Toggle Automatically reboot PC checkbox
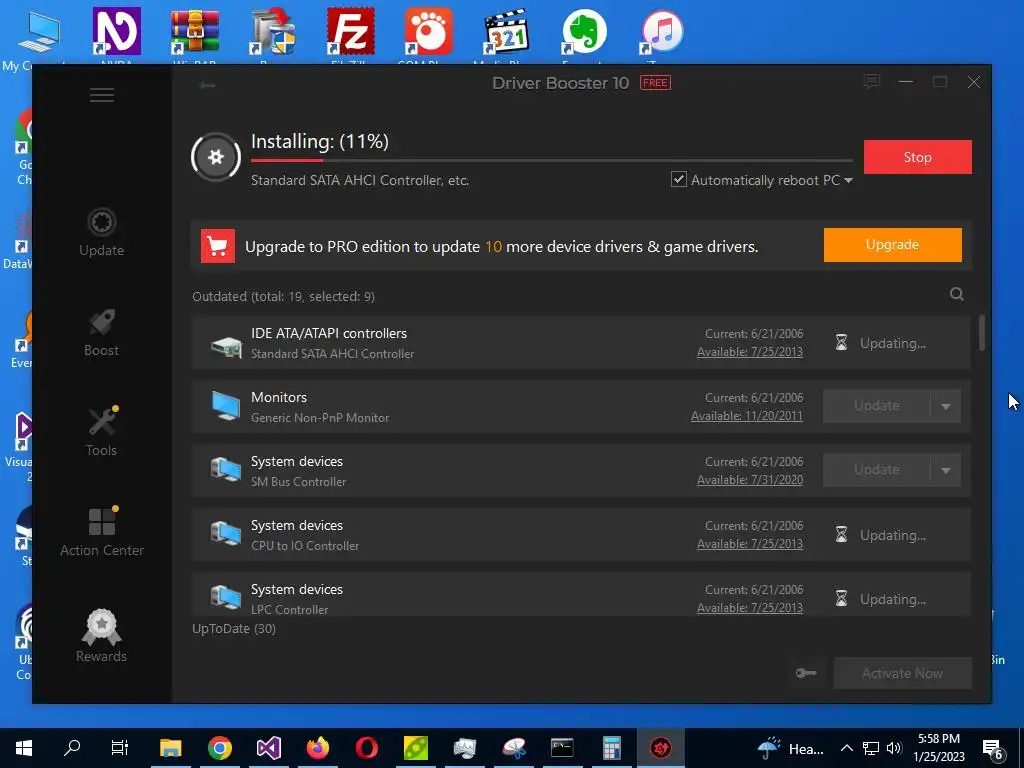The width and height of the screenshot is (1024, 768). point(679,180)
